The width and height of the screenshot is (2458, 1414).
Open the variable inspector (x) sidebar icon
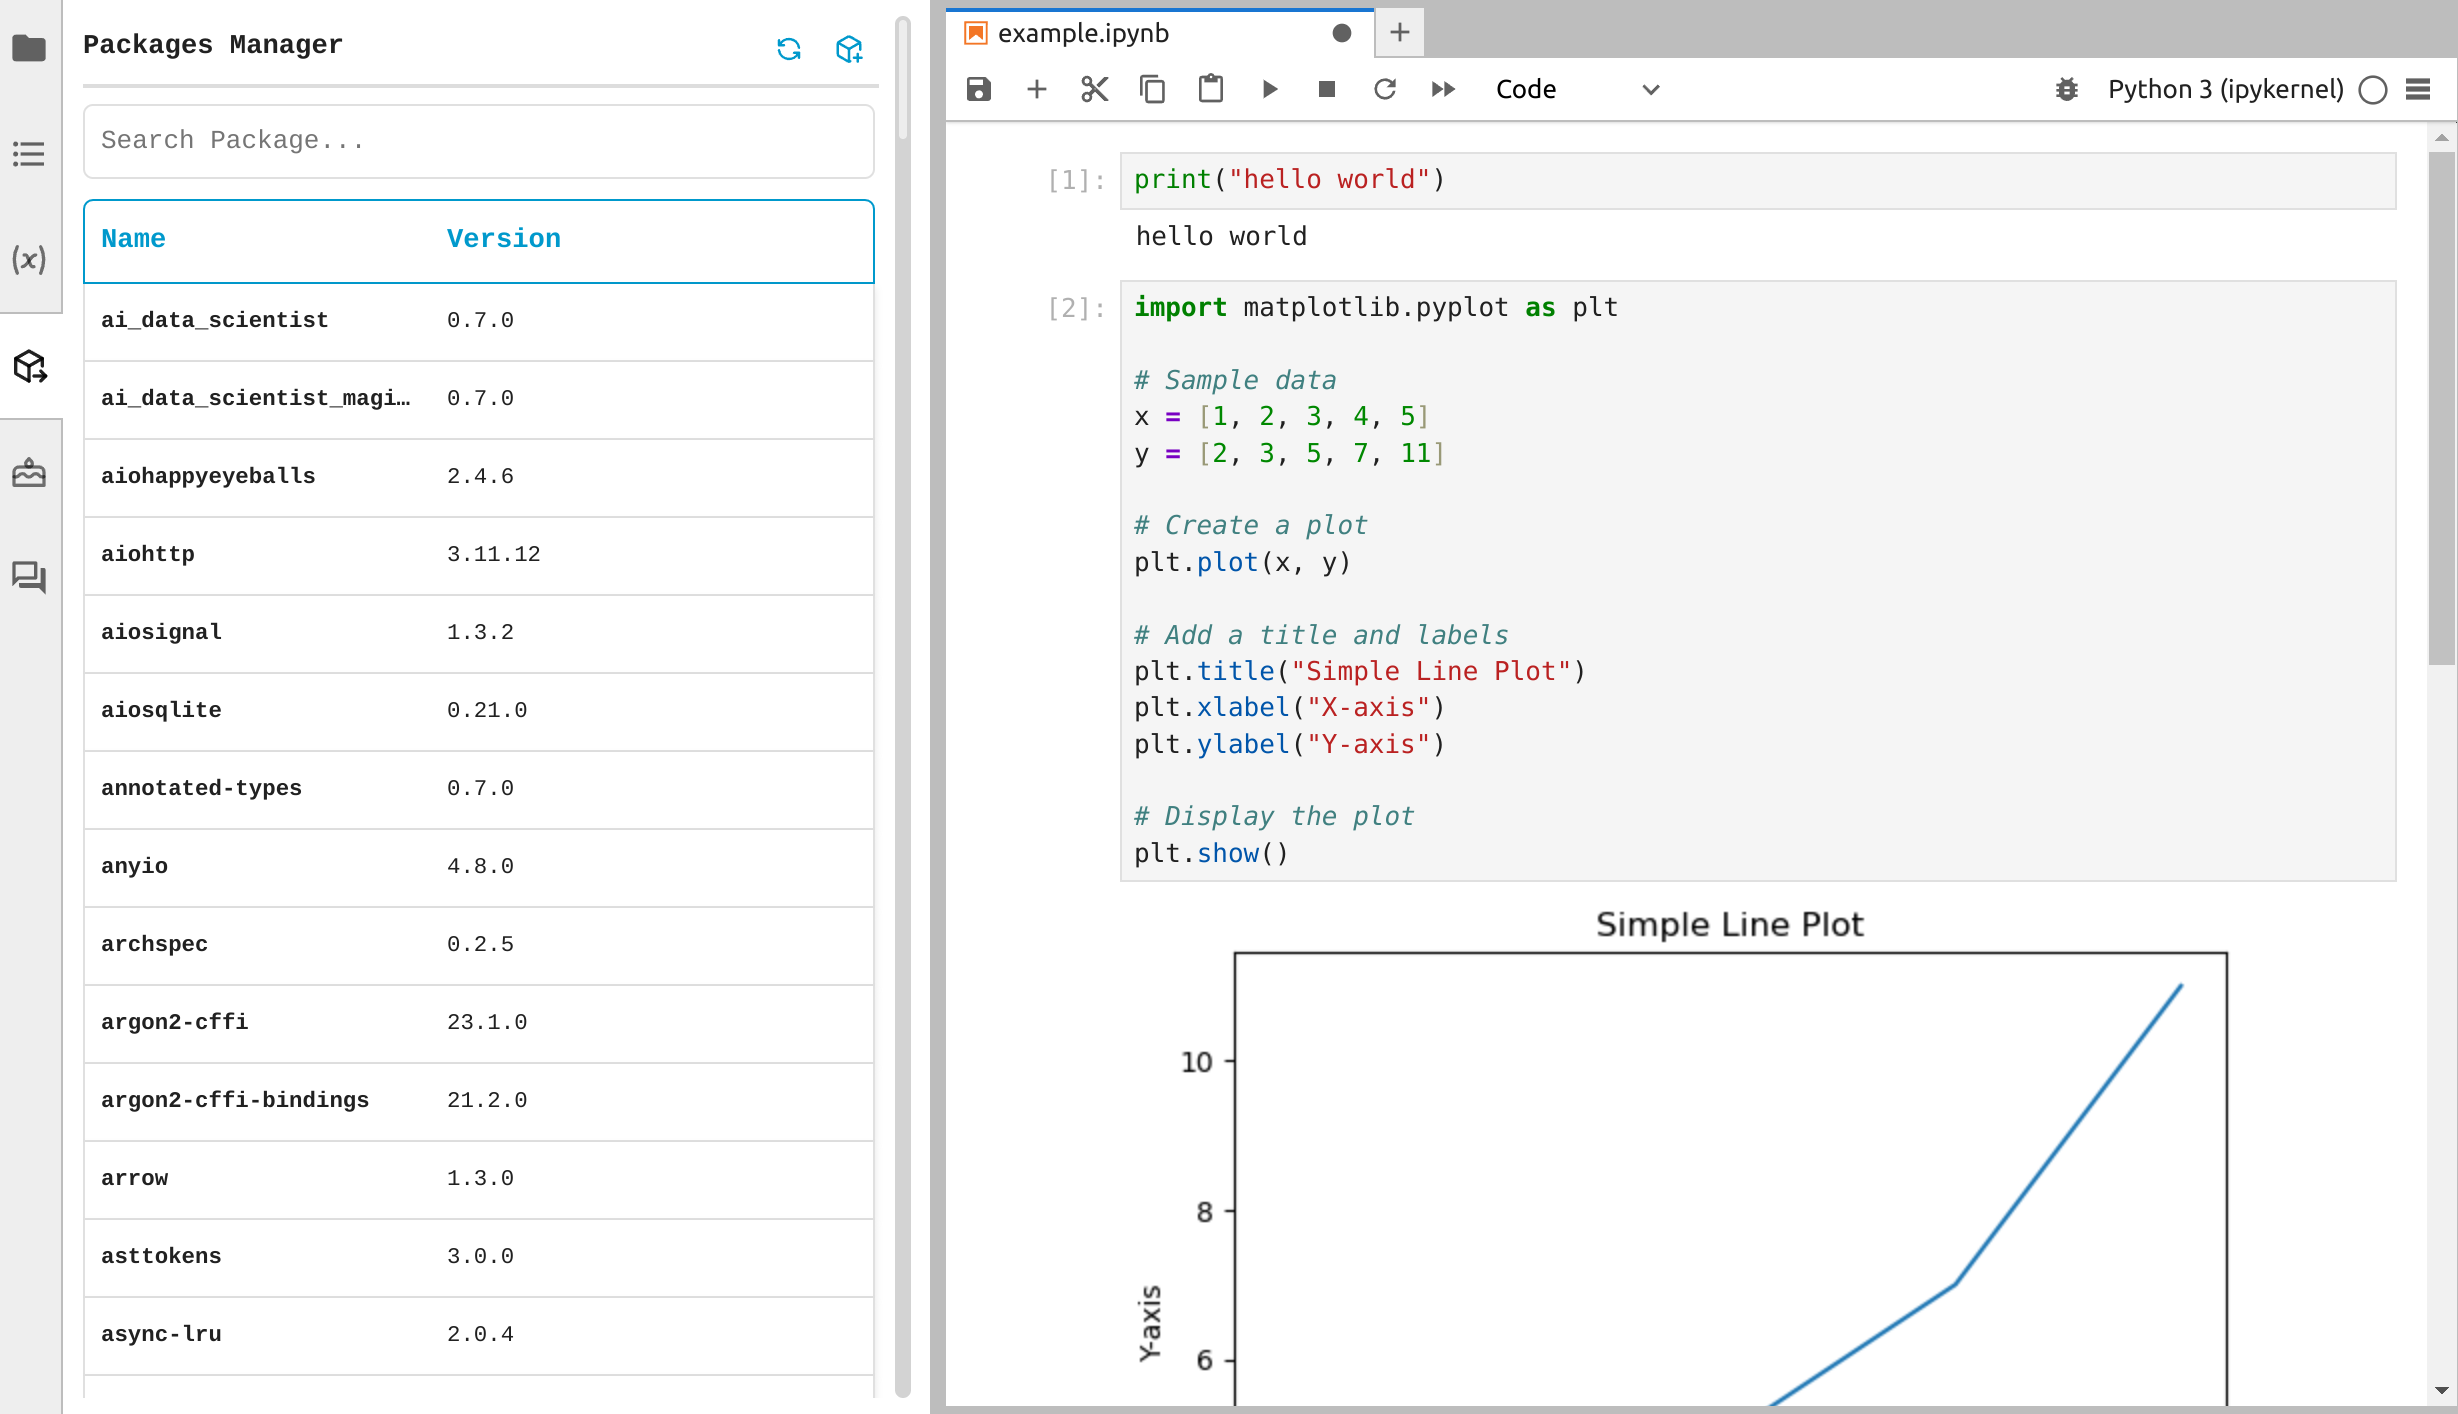pyautogui.click(x=29, y=260)
